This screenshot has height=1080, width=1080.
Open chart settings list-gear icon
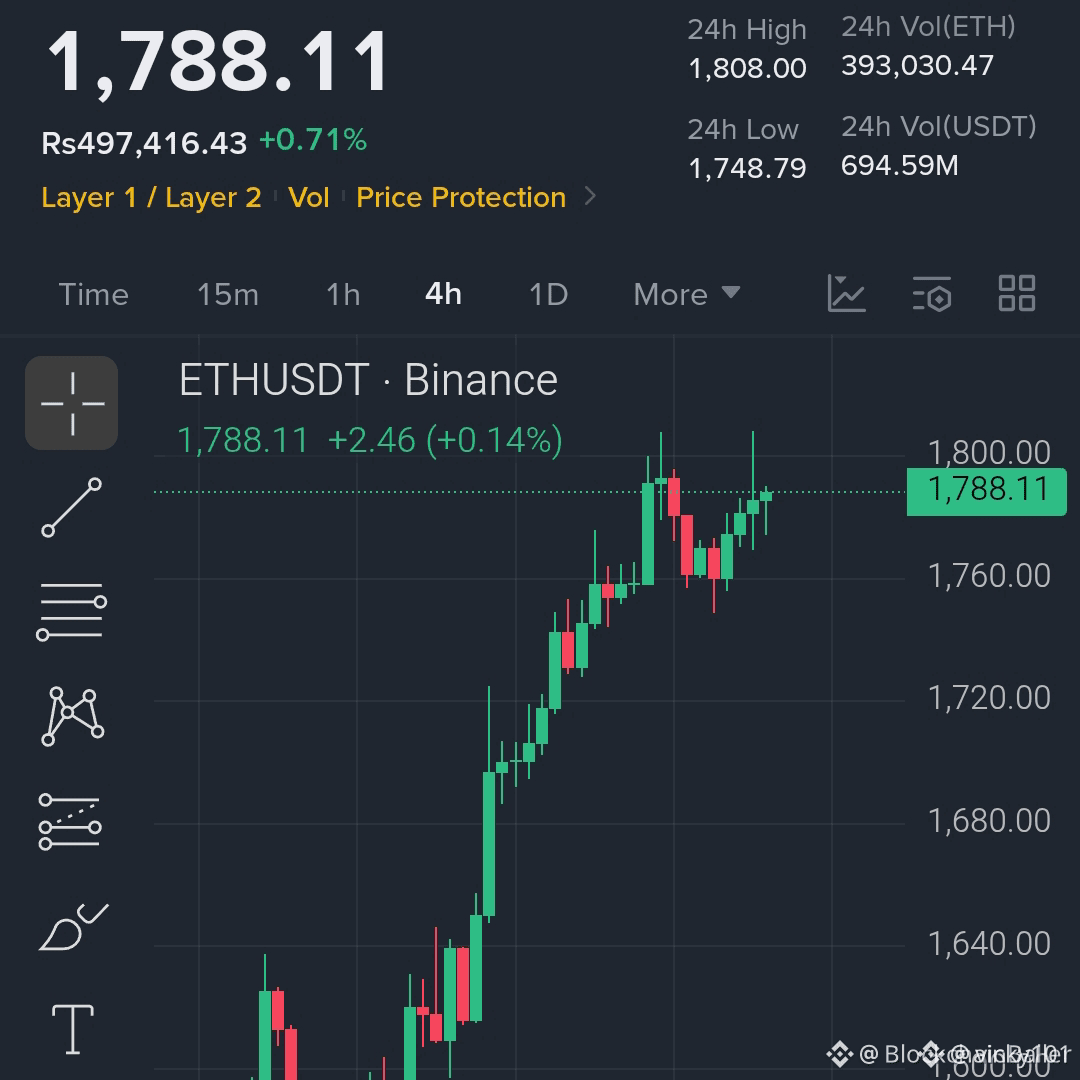[932, 294]
